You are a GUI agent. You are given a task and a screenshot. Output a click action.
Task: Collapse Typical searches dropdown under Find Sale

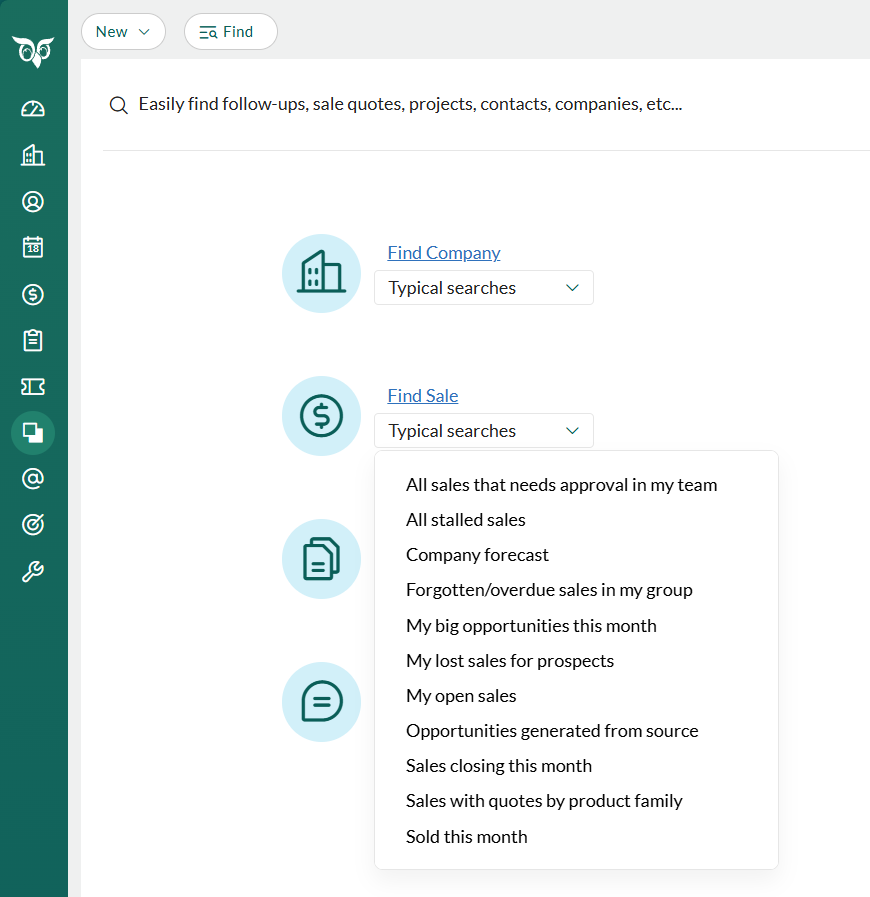[483, 431]
